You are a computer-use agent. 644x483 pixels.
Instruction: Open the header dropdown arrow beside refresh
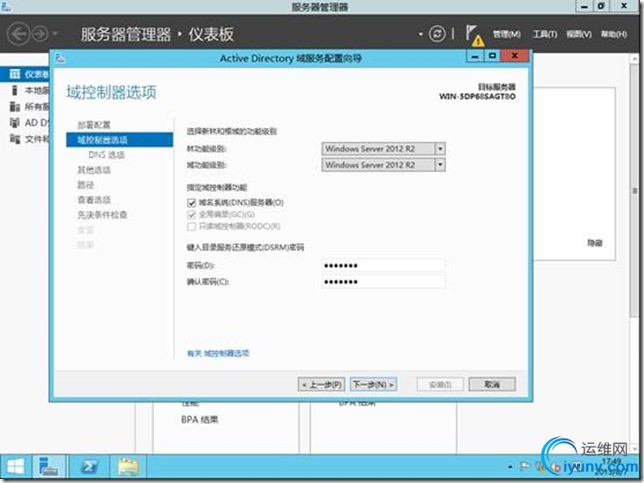421,34
